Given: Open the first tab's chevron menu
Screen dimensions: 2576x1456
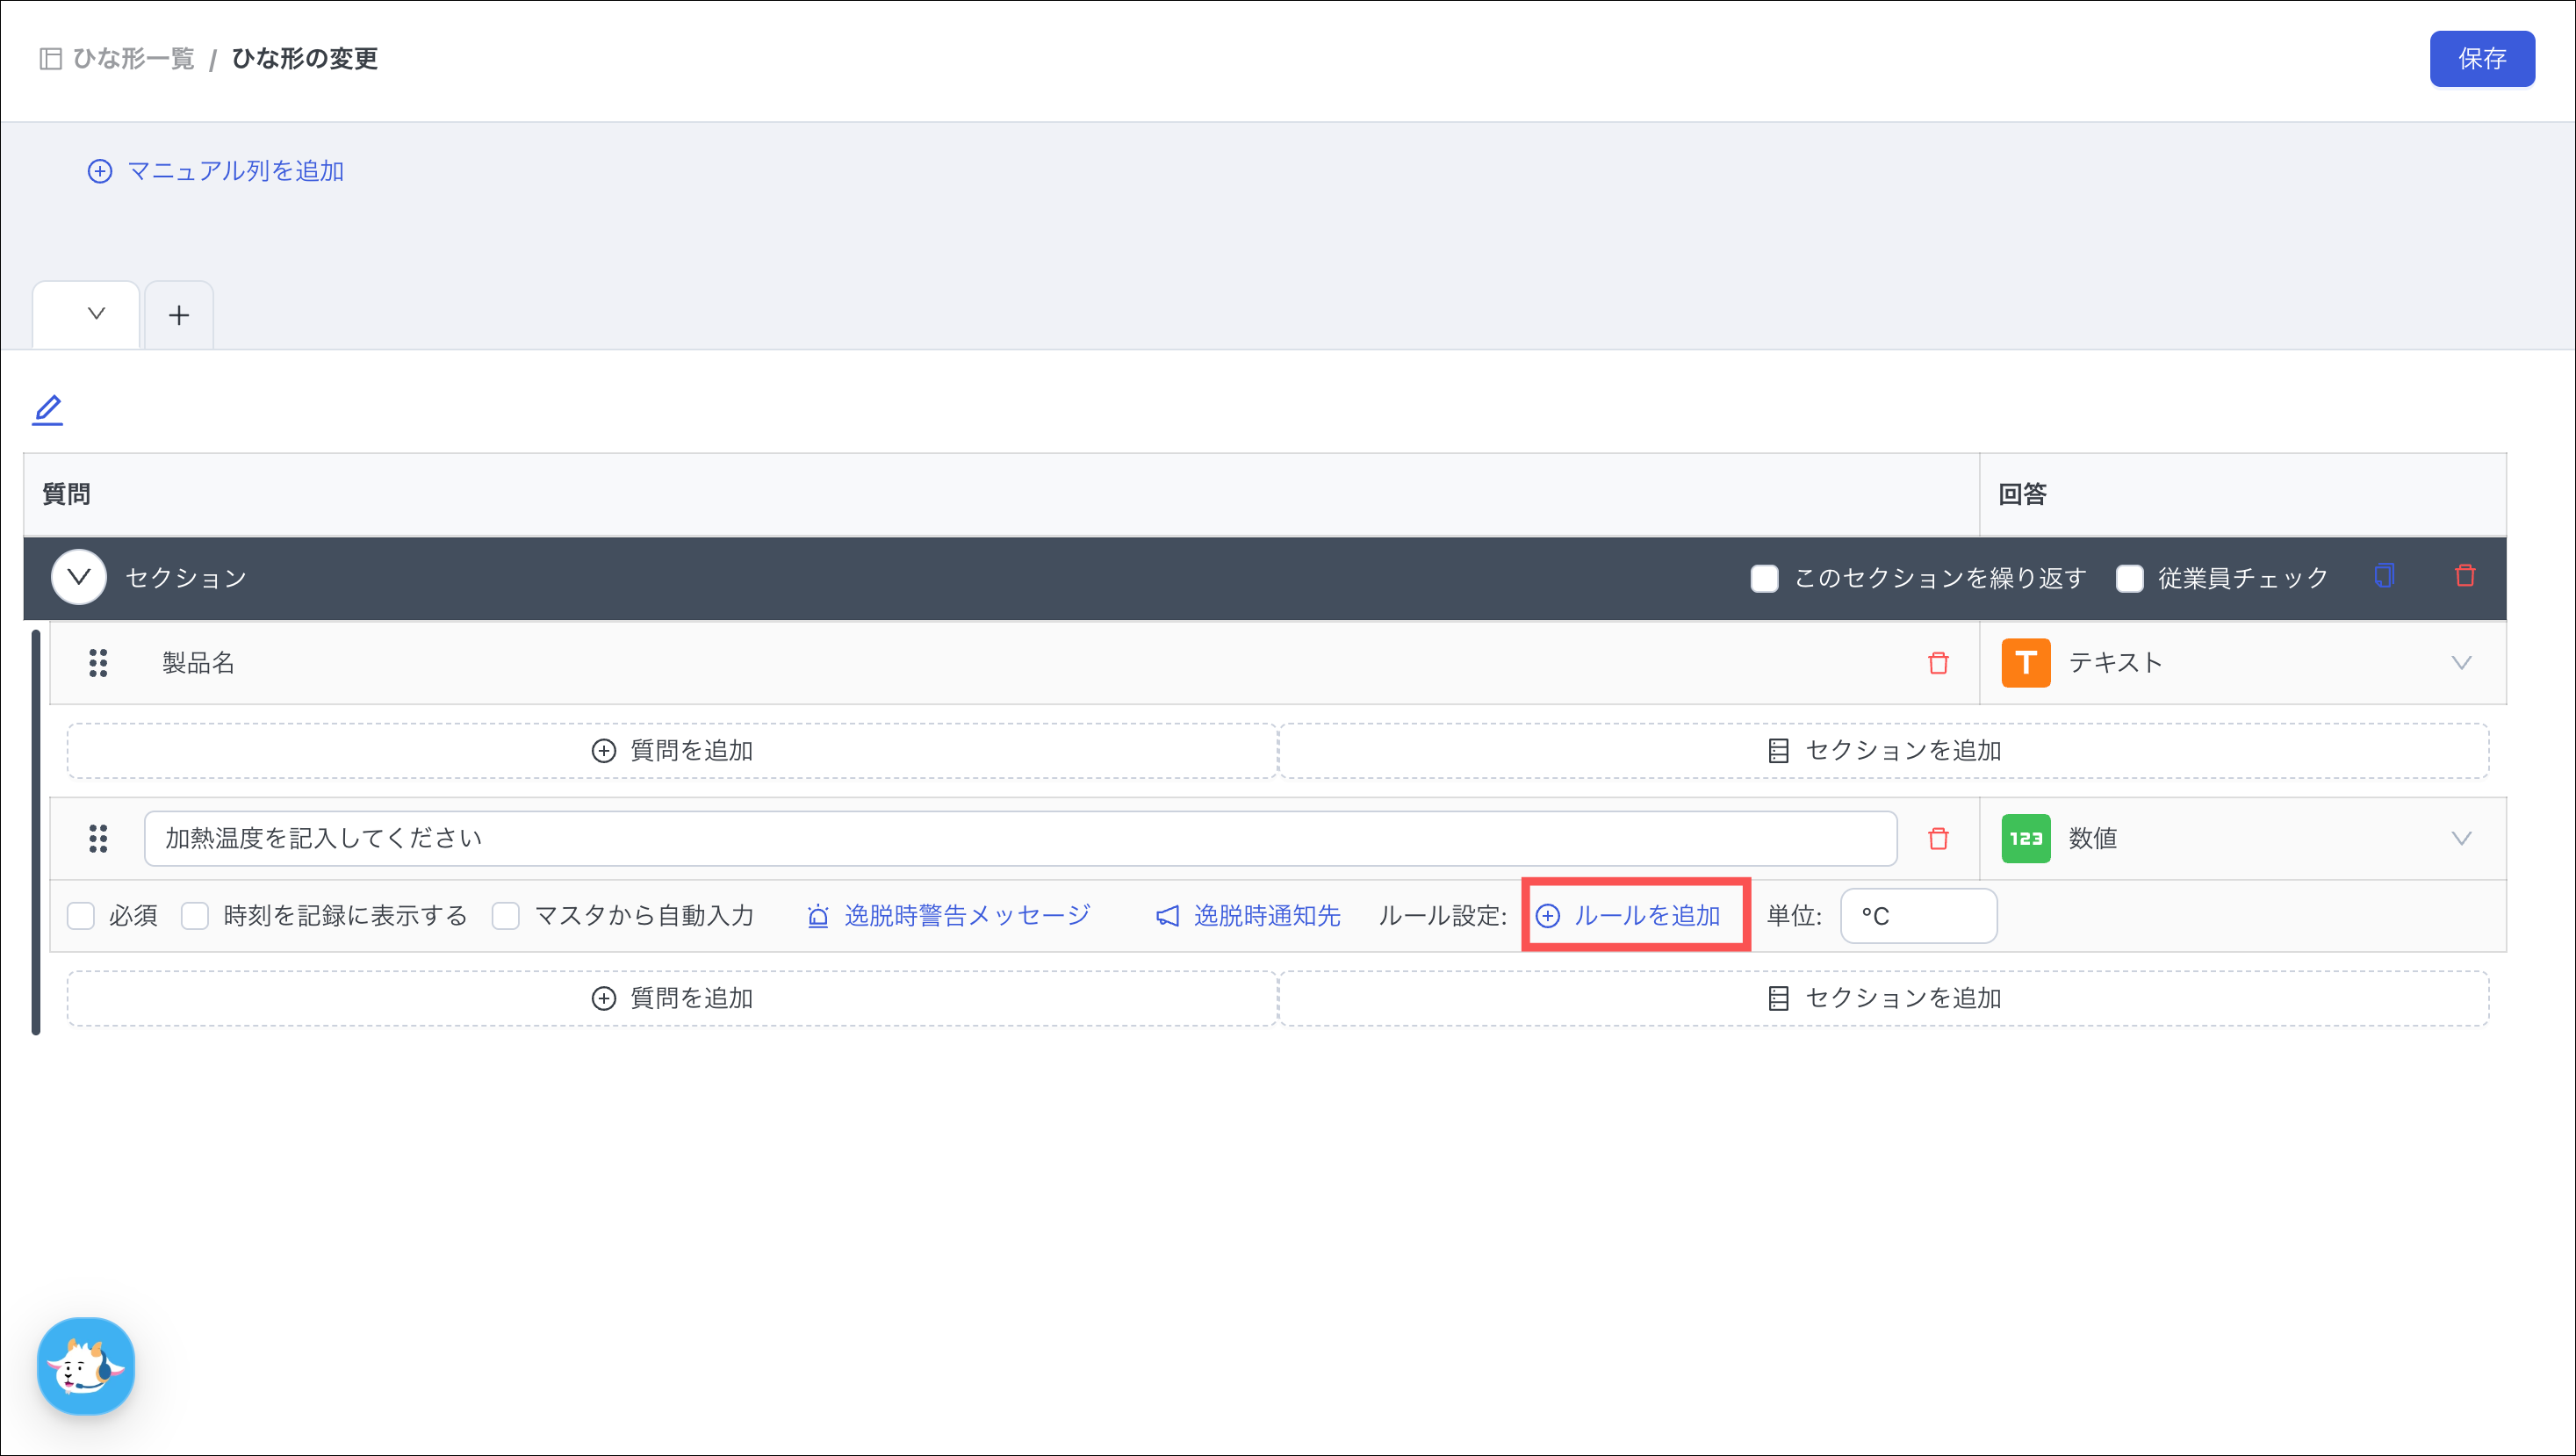Looking at the screenshot, I should click(96, 314).
